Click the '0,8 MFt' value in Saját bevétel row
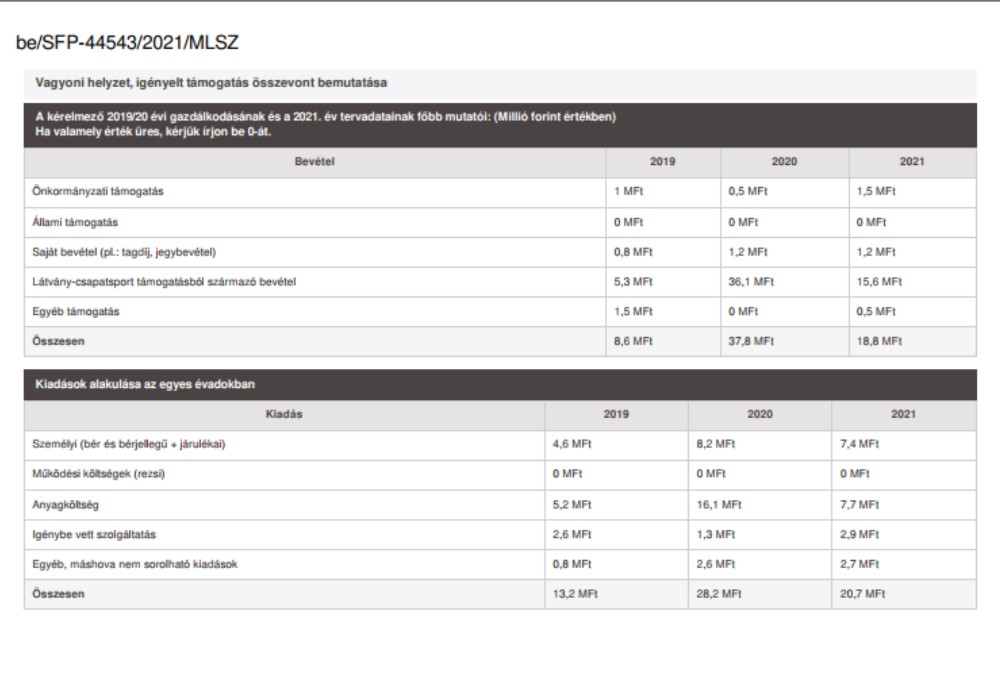Image resolution: width=1000 pixels, height=679 pixels. point(633,252)
